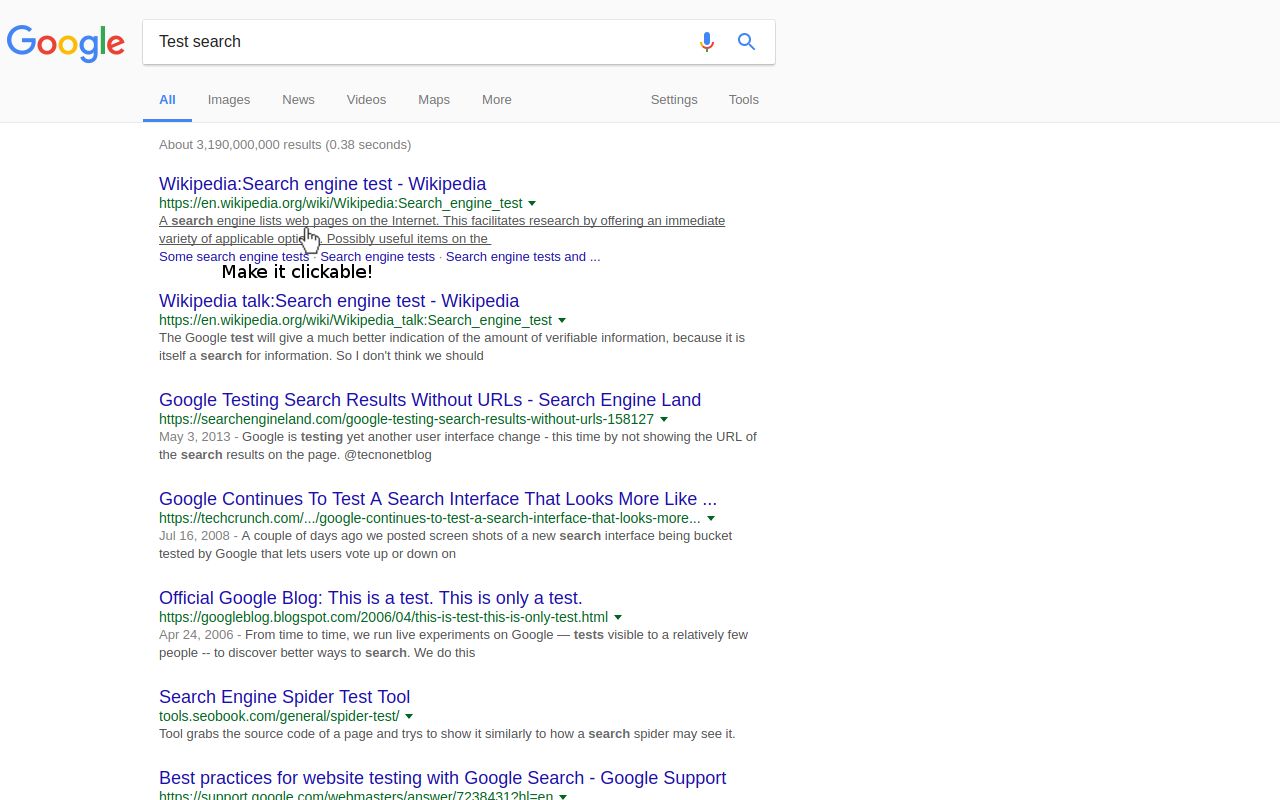This screenshot has height=800, width=1280.
Task: Open the Tools menu
Action: pyautogui.click(x=743, y=99)
